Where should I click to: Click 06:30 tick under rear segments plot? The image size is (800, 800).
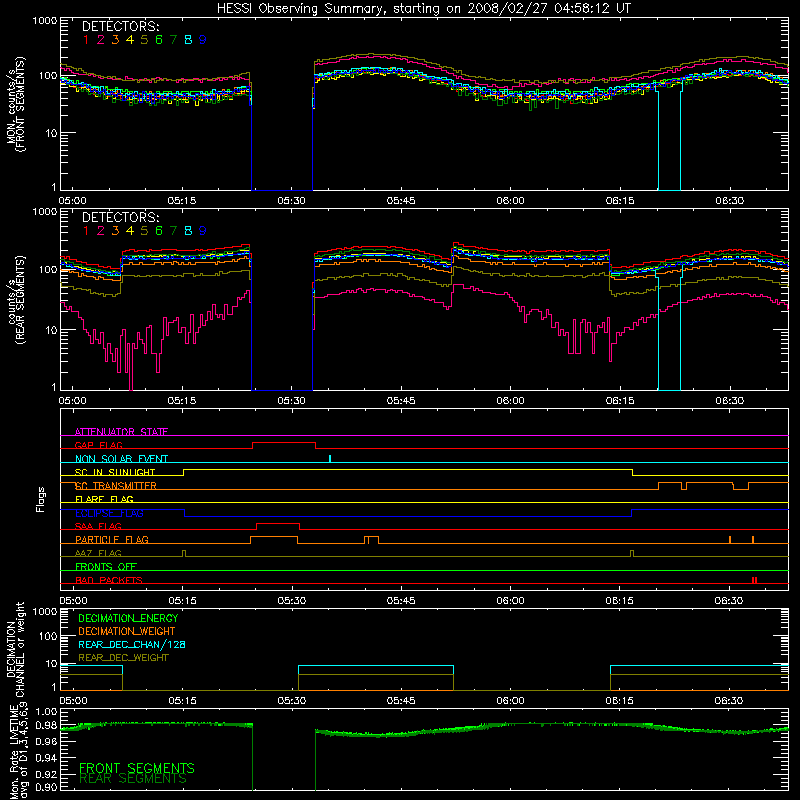[x=729, y=401]
